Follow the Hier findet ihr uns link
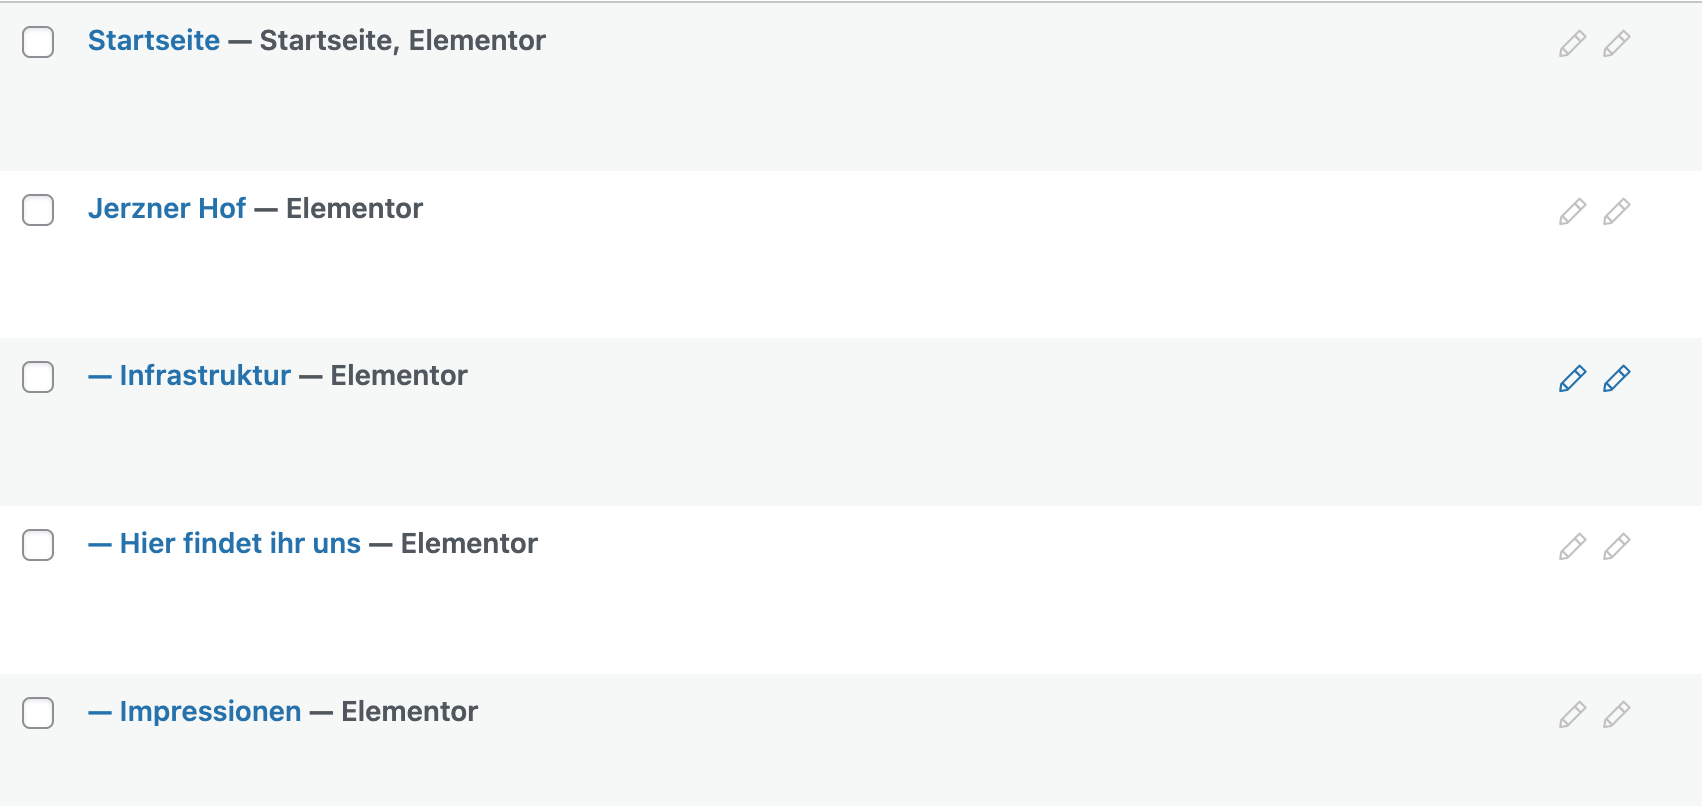Screen dimensions: 1702x806 [240, 543]
